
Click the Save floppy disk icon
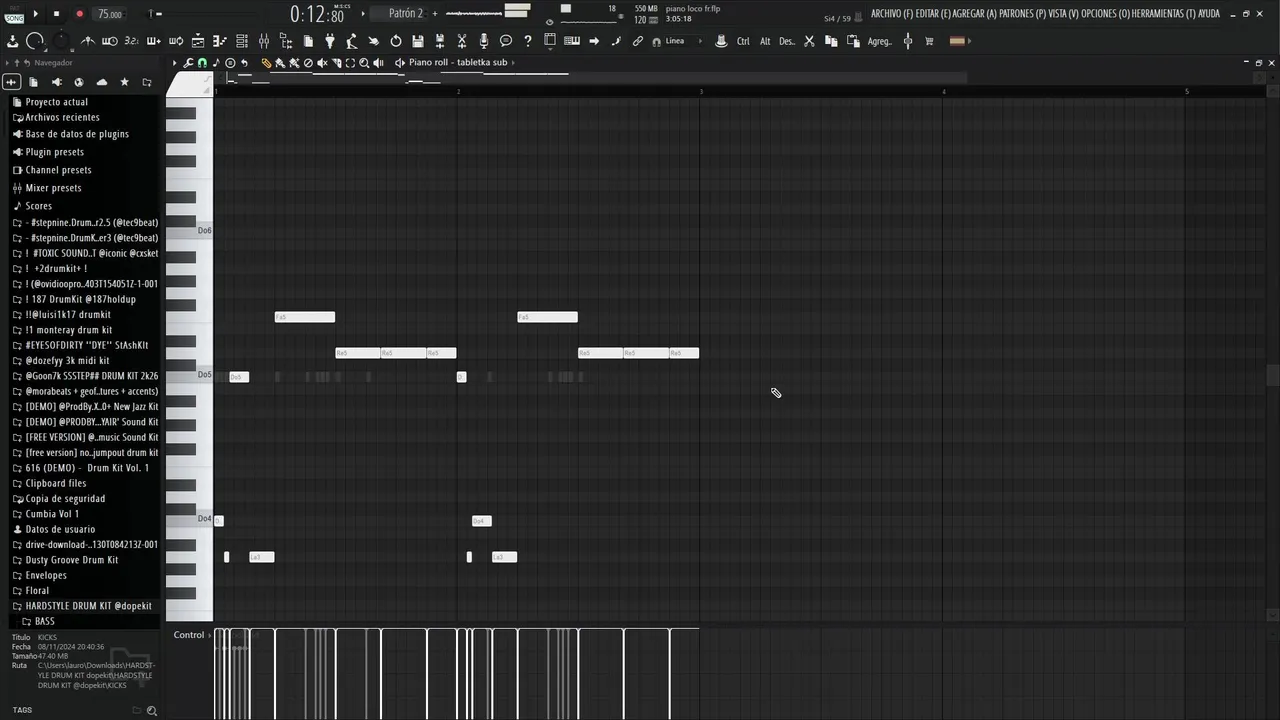pos(418,41)
